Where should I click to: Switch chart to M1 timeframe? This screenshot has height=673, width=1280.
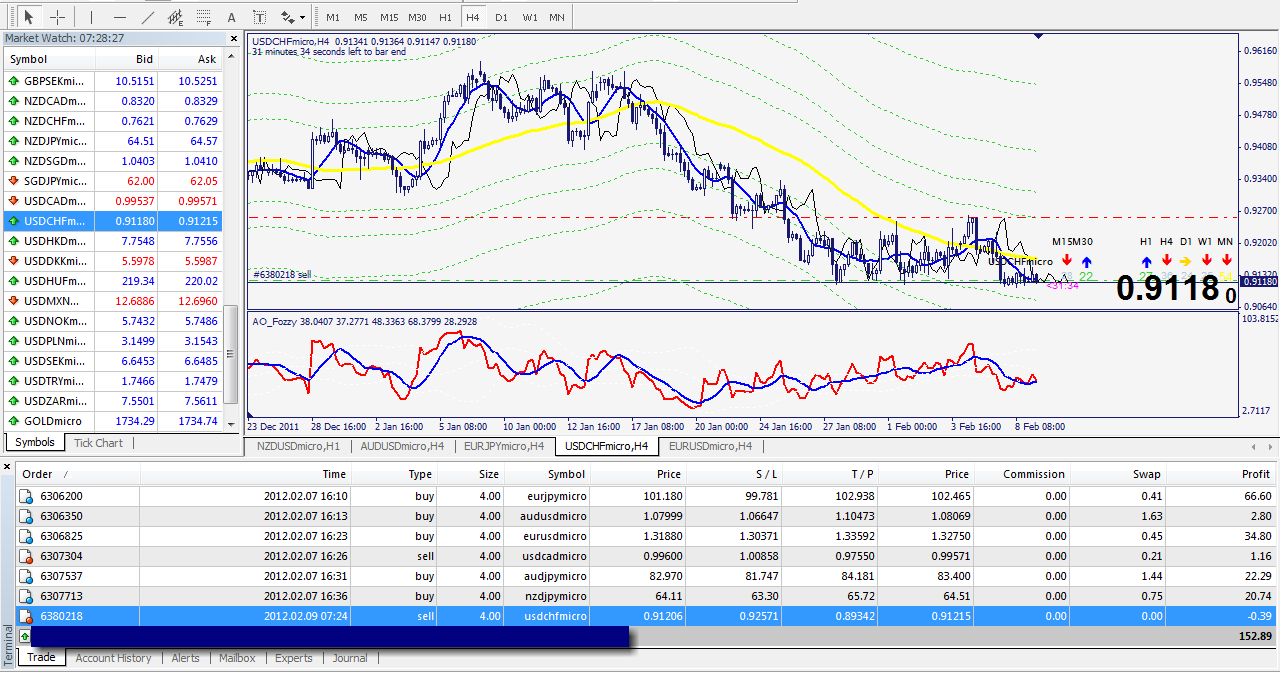click(x=333, y=17)
